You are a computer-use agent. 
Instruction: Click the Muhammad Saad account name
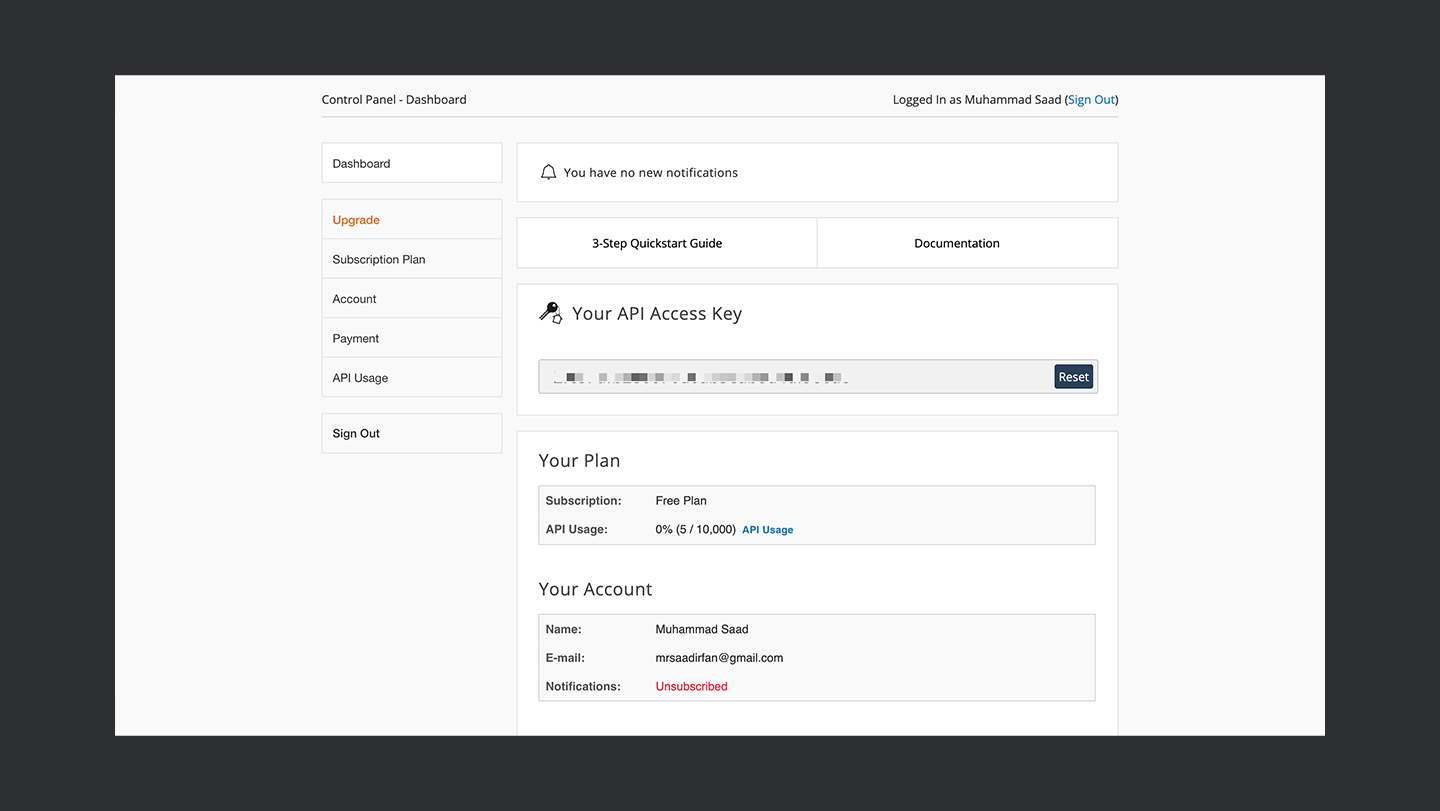click(x=702, y=629)
